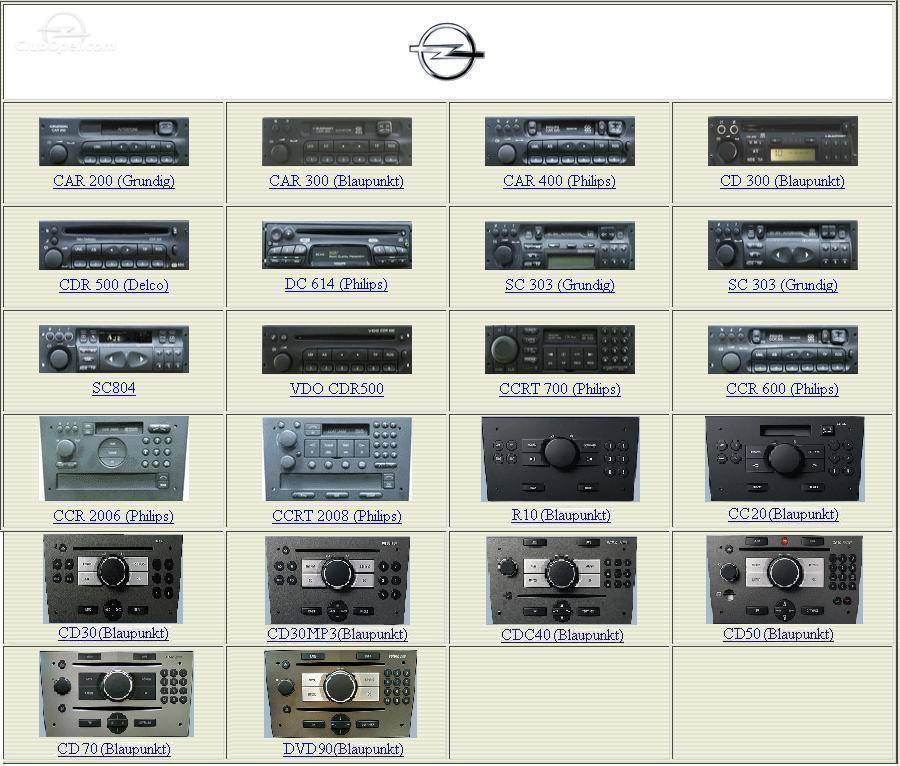Follow the SC804 link
Image resolution: width=900 pixels, height=766 pixels.
click(x=114, y=388)
